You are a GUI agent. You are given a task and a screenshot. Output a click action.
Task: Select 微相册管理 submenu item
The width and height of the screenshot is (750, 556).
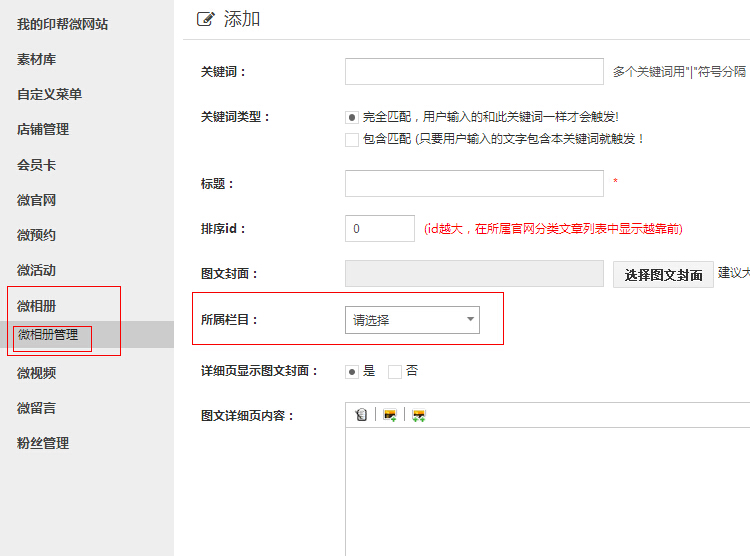pyautogui.click(x=48, y=335)
